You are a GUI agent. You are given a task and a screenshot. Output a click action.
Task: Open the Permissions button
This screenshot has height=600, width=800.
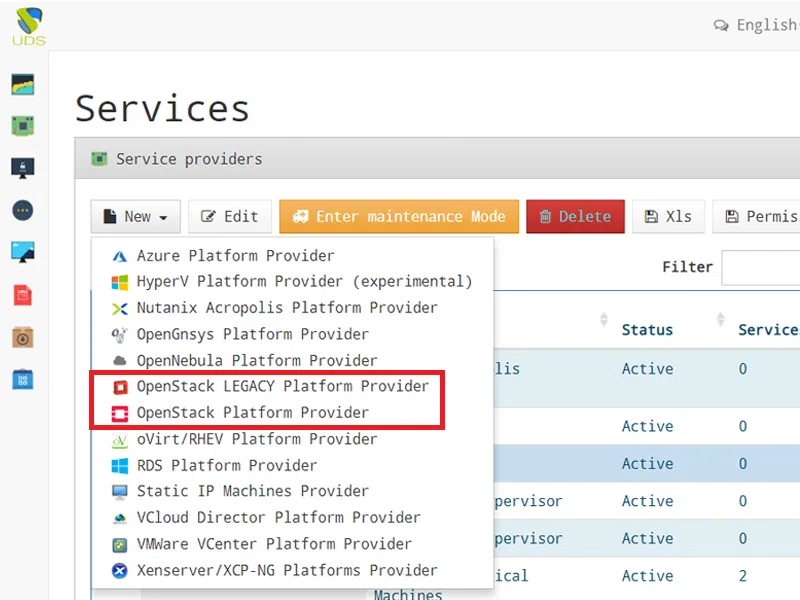757,216
